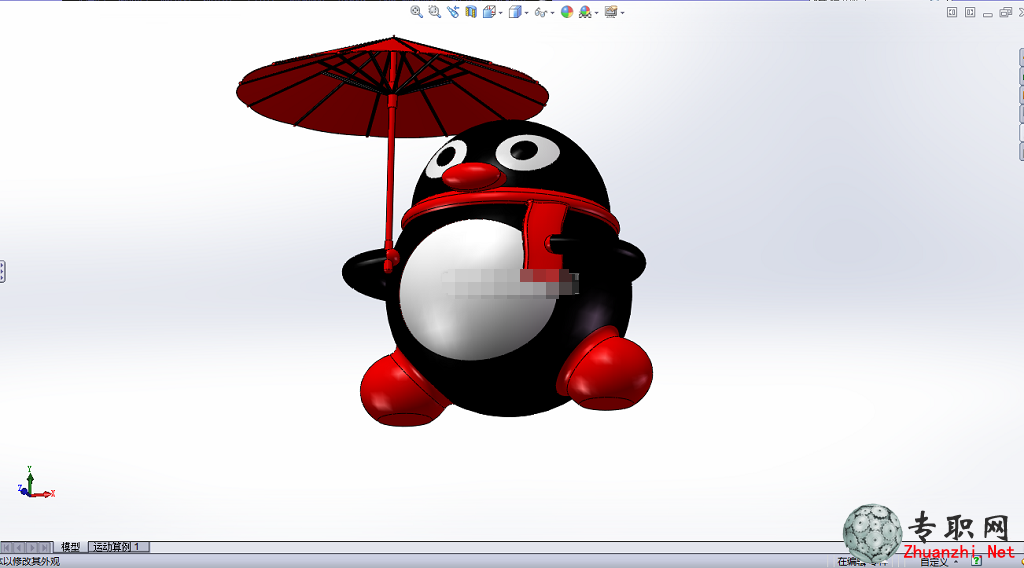Select the penguin's right red foot
This screenshot has height=568, width=1024.
click(611, 373)
